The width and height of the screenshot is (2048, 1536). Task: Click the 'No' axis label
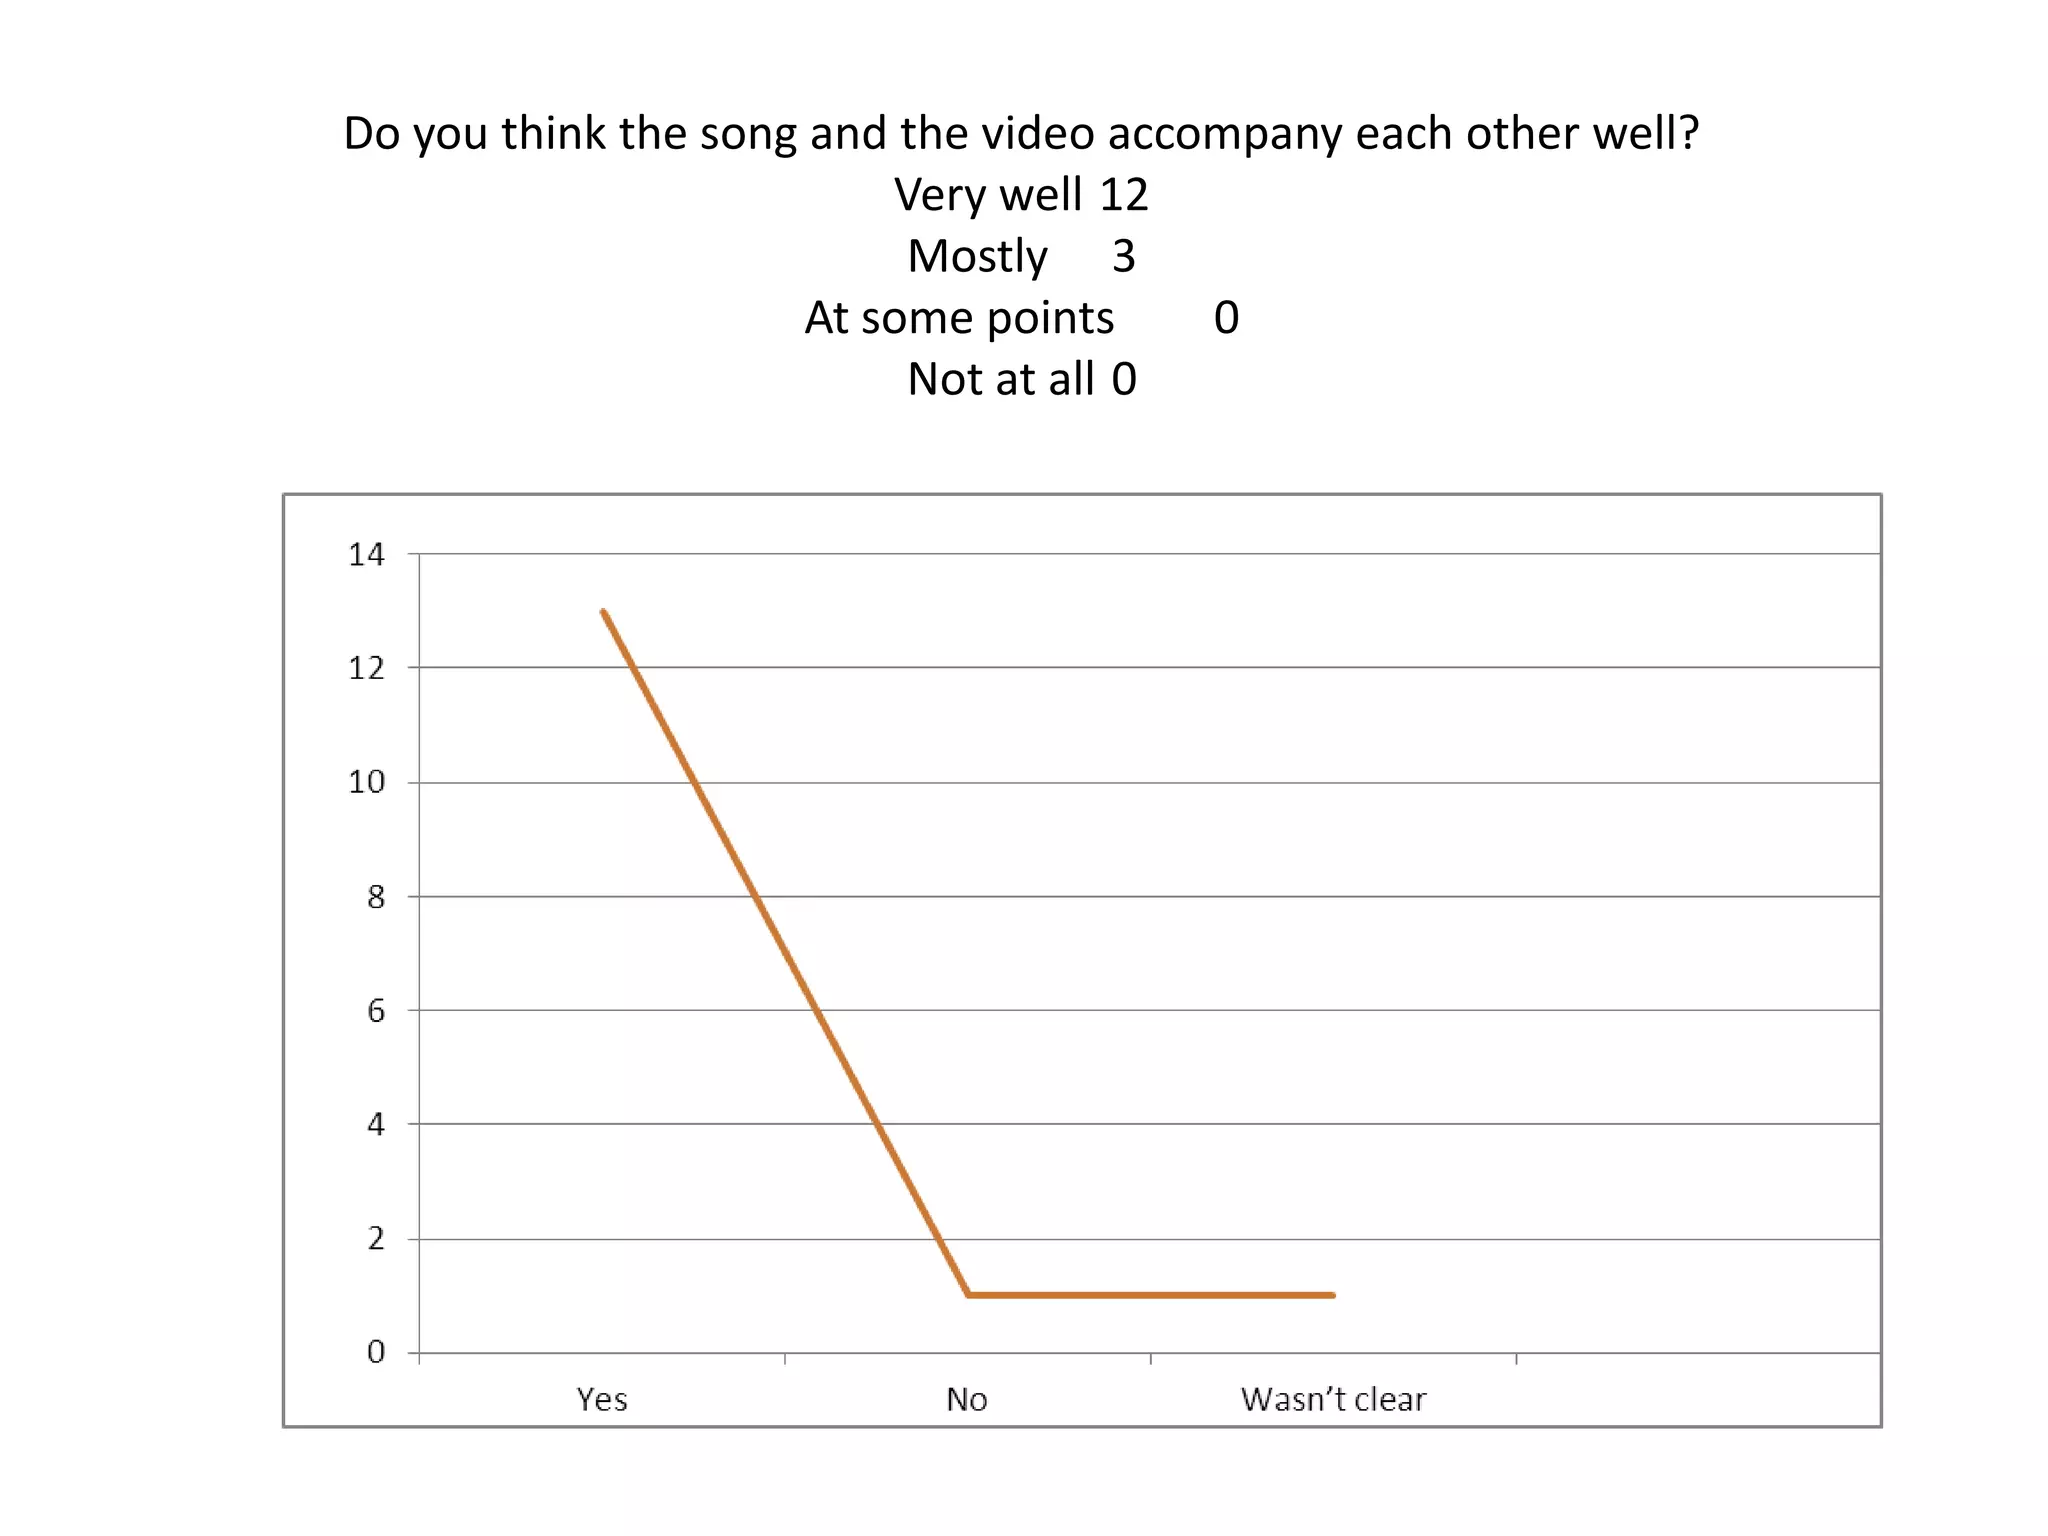point(967,1400)
